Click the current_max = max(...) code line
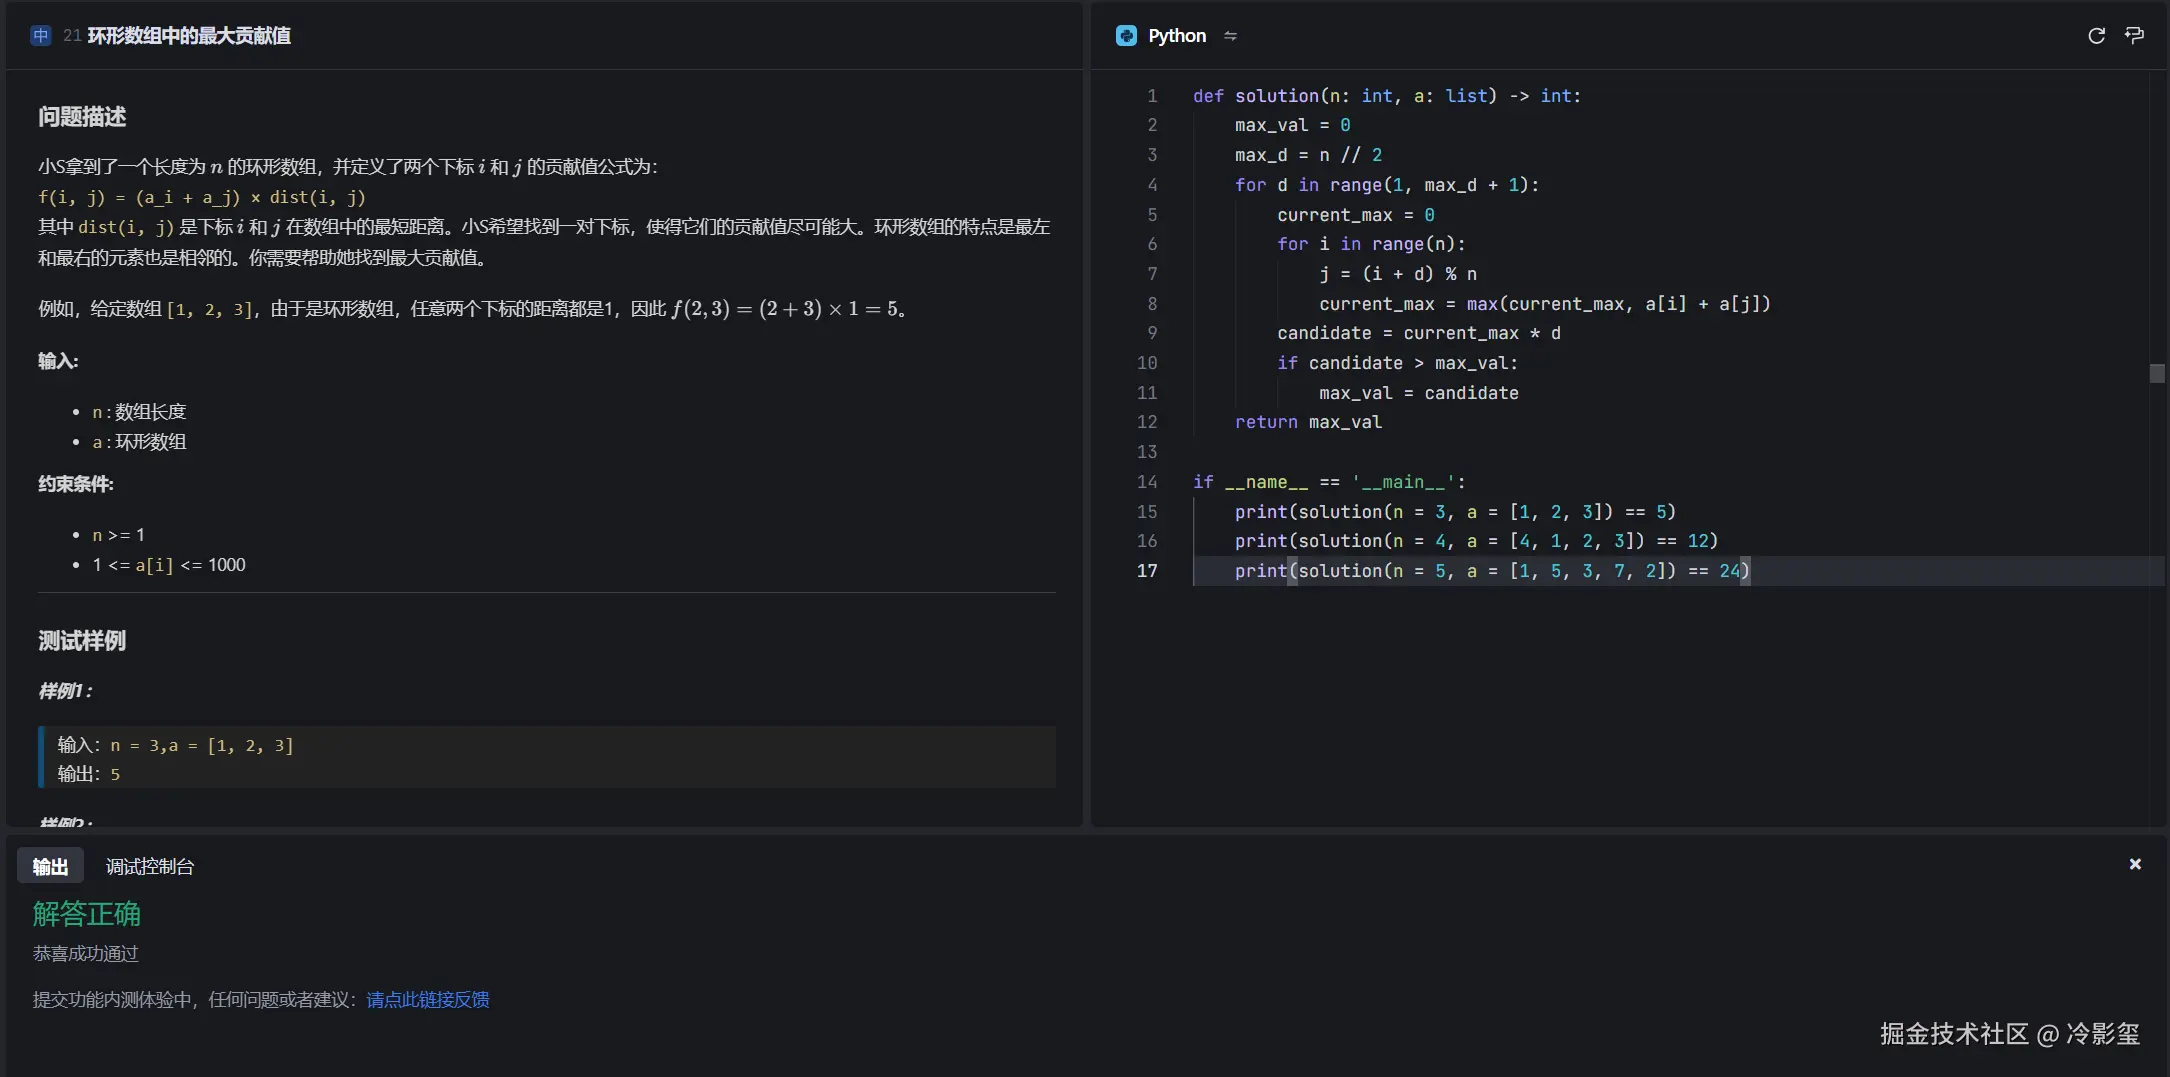Image resolution: width=2170 pixels, height=1077 pixels. point(1545,304)
